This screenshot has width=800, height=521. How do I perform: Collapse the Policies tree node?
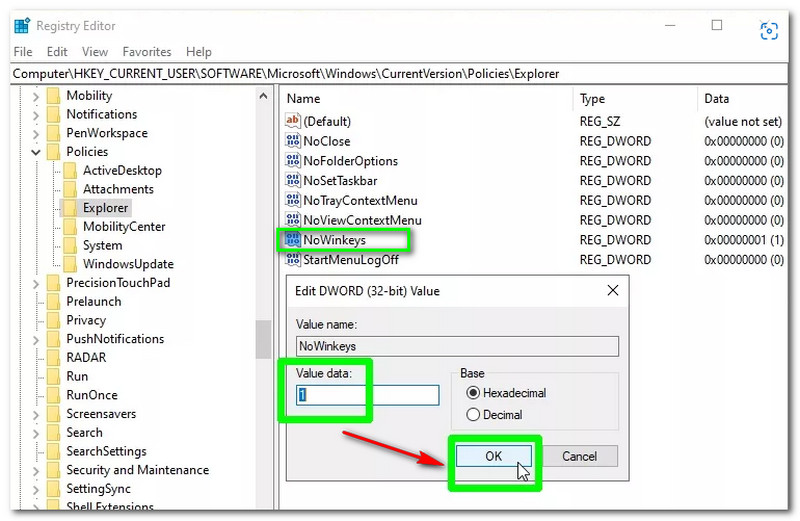[36, 152]
